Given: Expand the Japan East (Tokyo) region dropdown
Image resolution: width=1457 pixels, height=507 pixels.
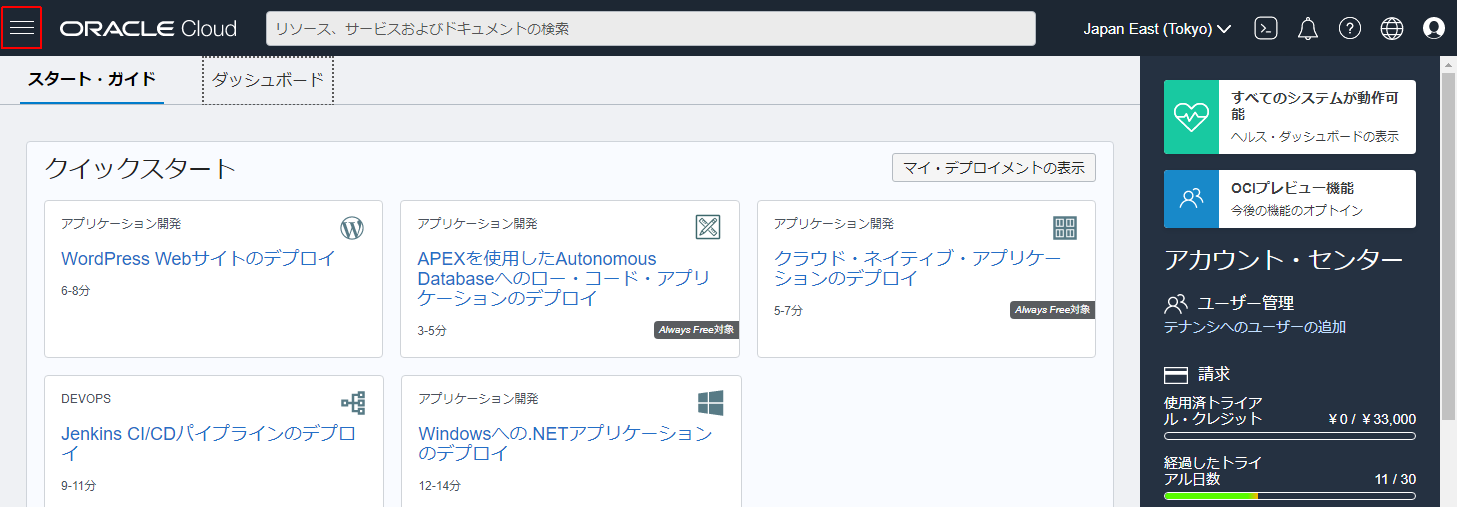Looking at the screenshot, I should click(x=1157, y=29).
